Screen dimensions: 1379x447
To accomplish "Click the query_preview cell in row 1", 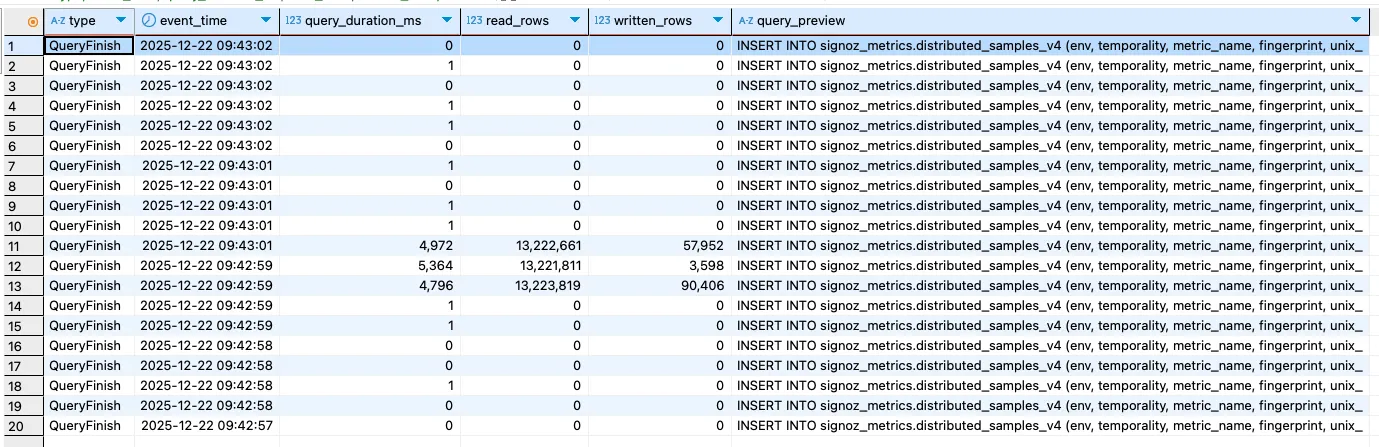I will (1050, 45).
